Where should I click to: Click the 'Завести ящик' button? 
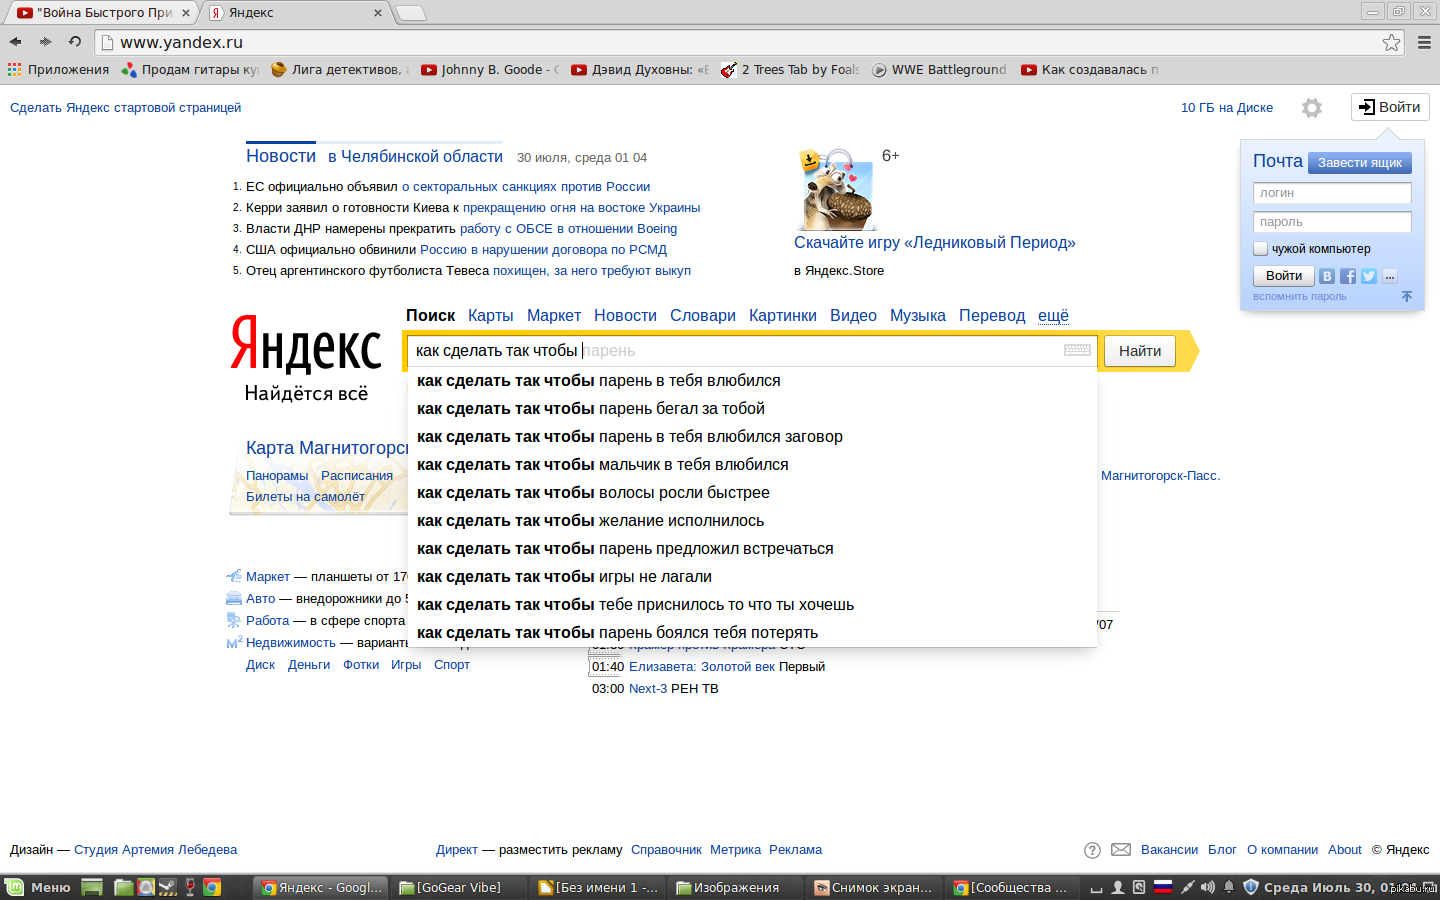[x=1359, y=163]
